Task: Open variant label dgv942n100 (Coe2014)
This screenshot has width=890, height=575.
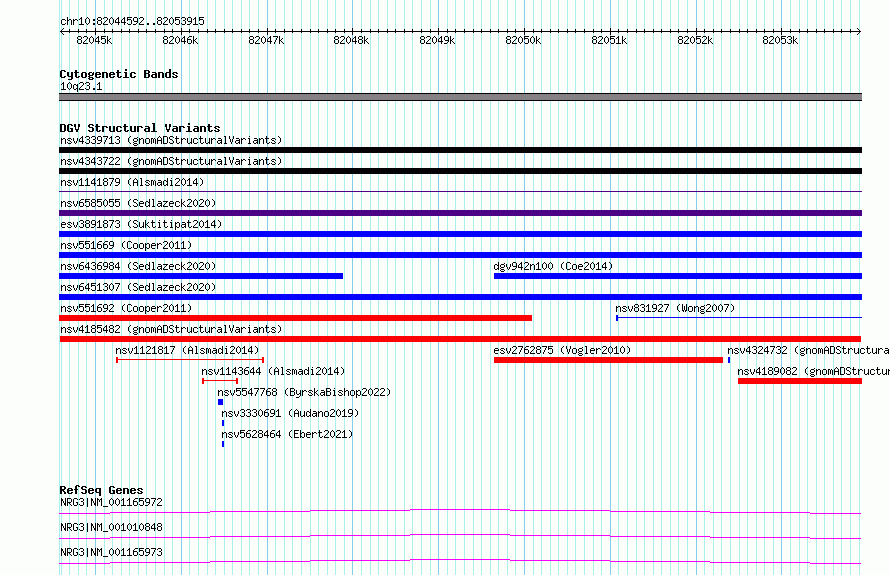Action: (x=553, y=266)
